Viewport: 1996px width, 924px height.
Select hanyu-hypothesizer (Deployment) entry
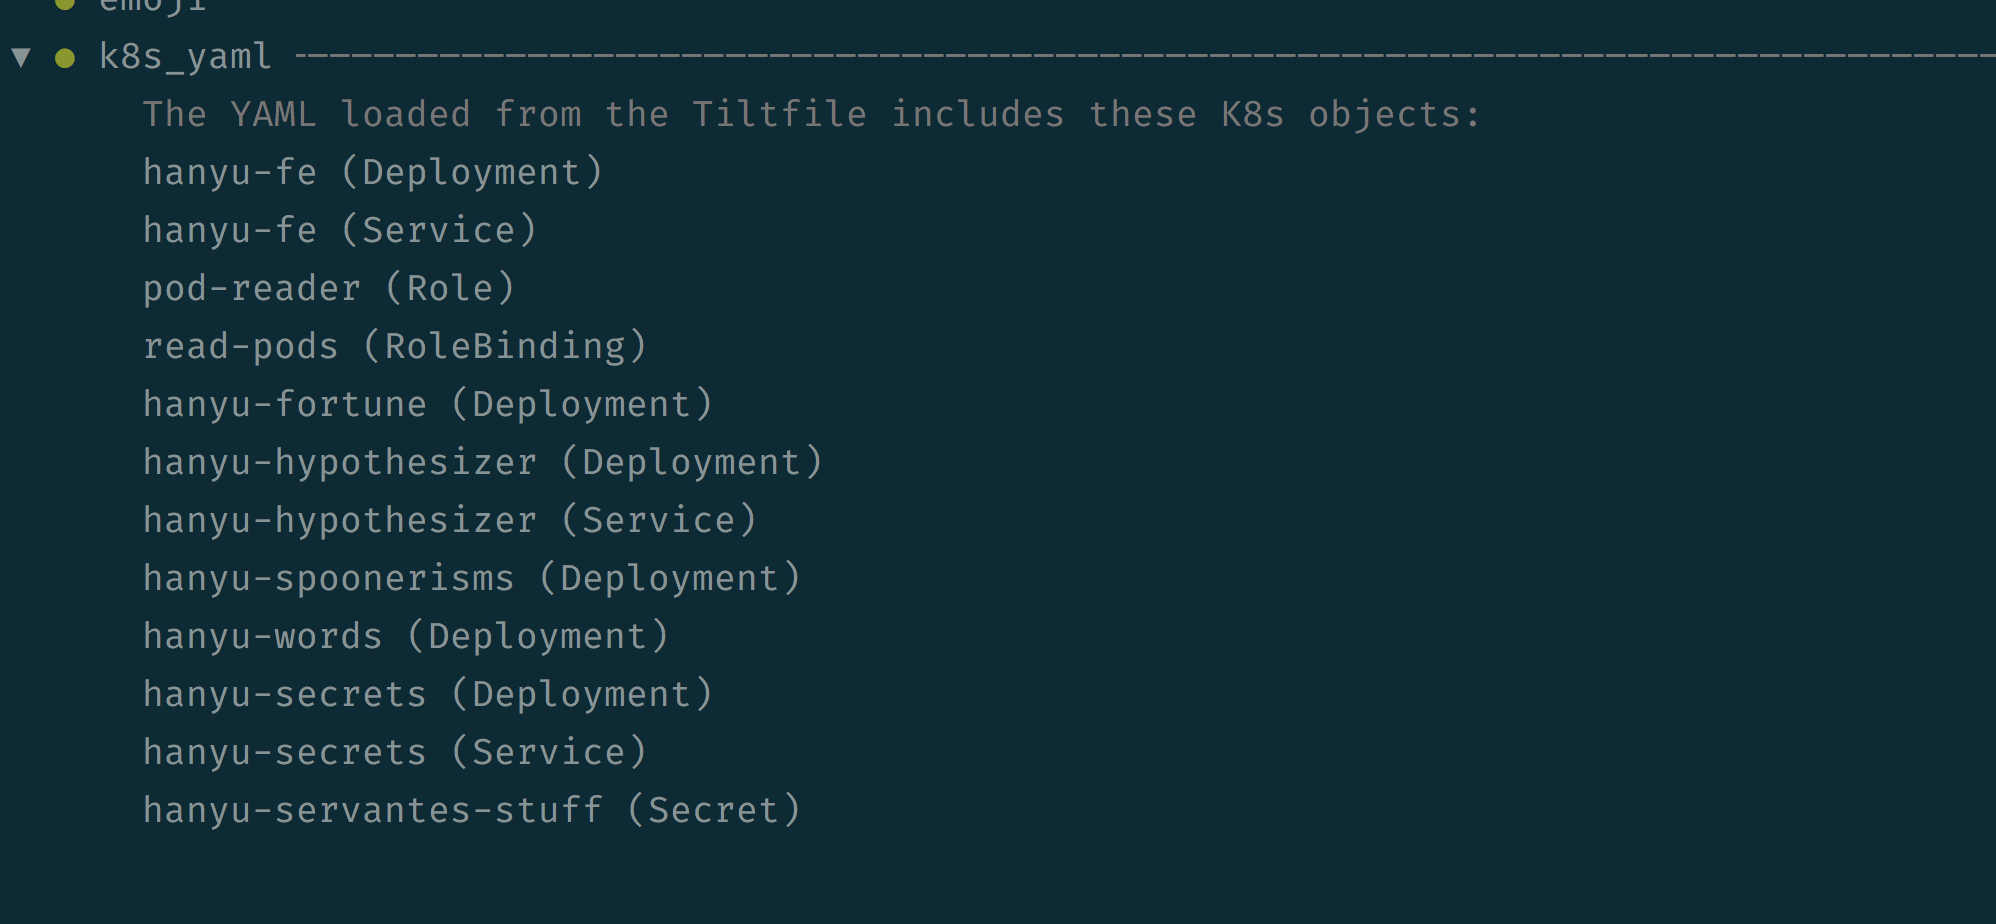[x=483, y=463]
